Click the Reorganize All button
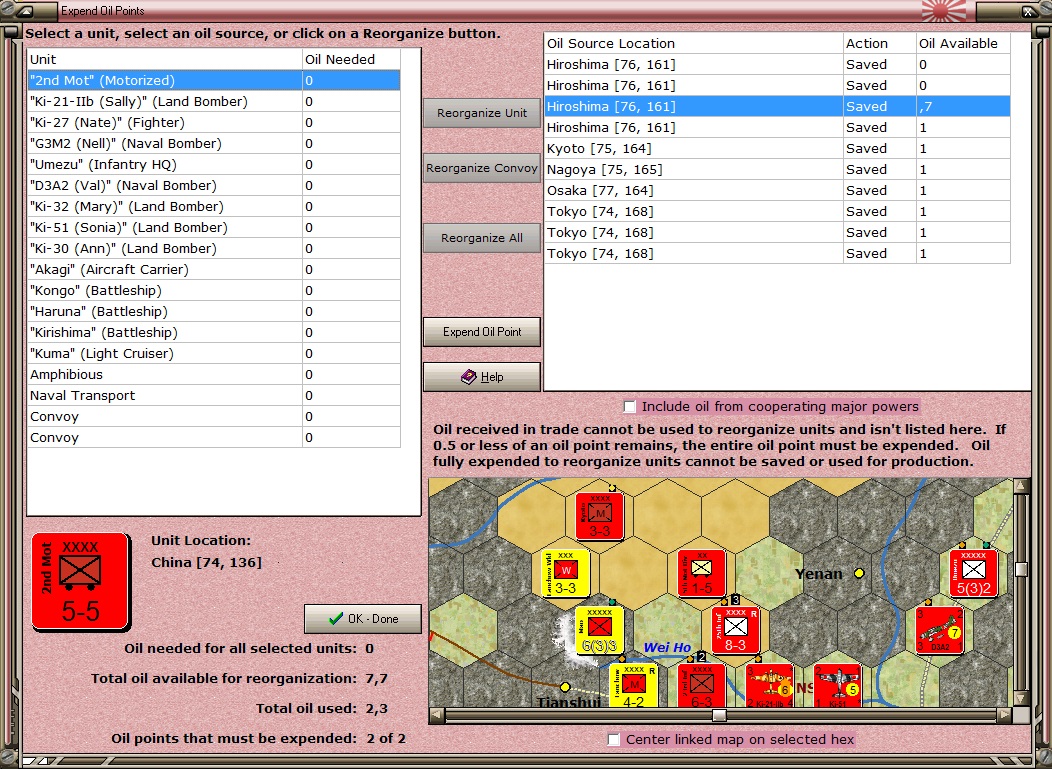Screen dimensions: 1052x769 (482, 238)
